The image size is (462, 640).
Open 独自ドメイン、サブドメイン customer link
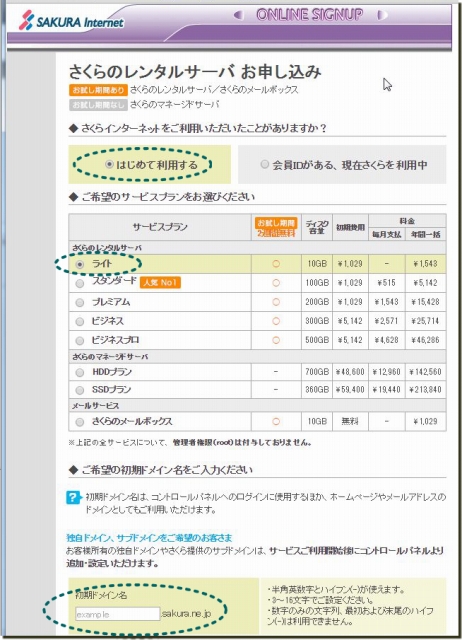pos(149,538)
